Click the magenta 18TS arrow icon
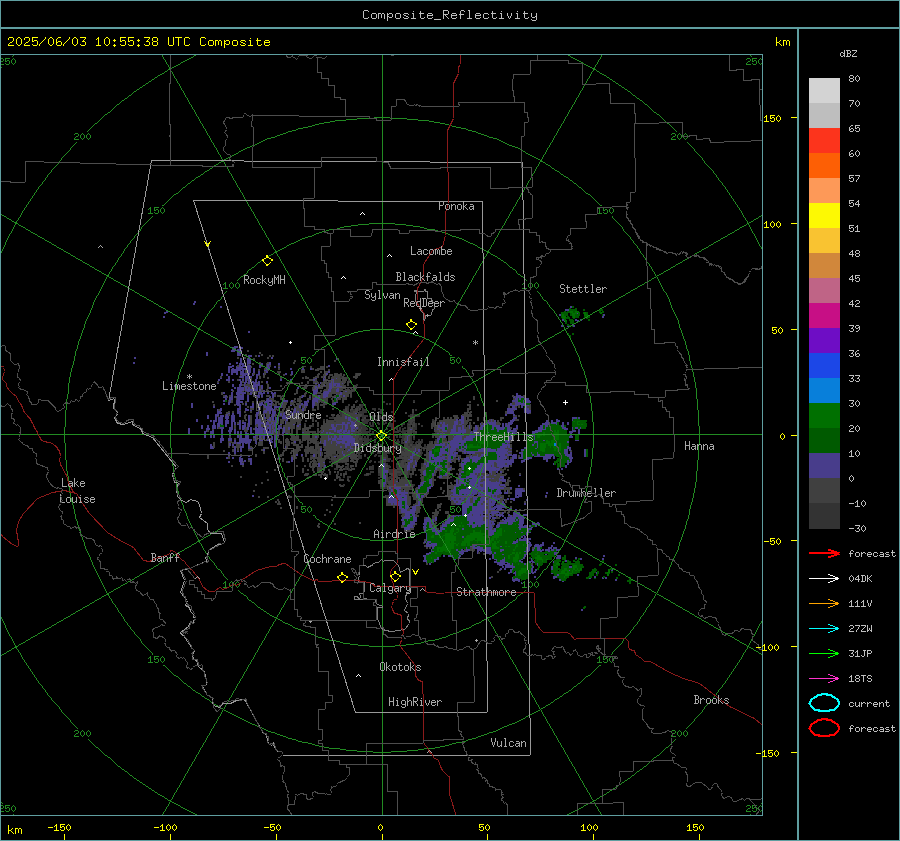This screenshot has height=841, width=900. coord(824,678)
